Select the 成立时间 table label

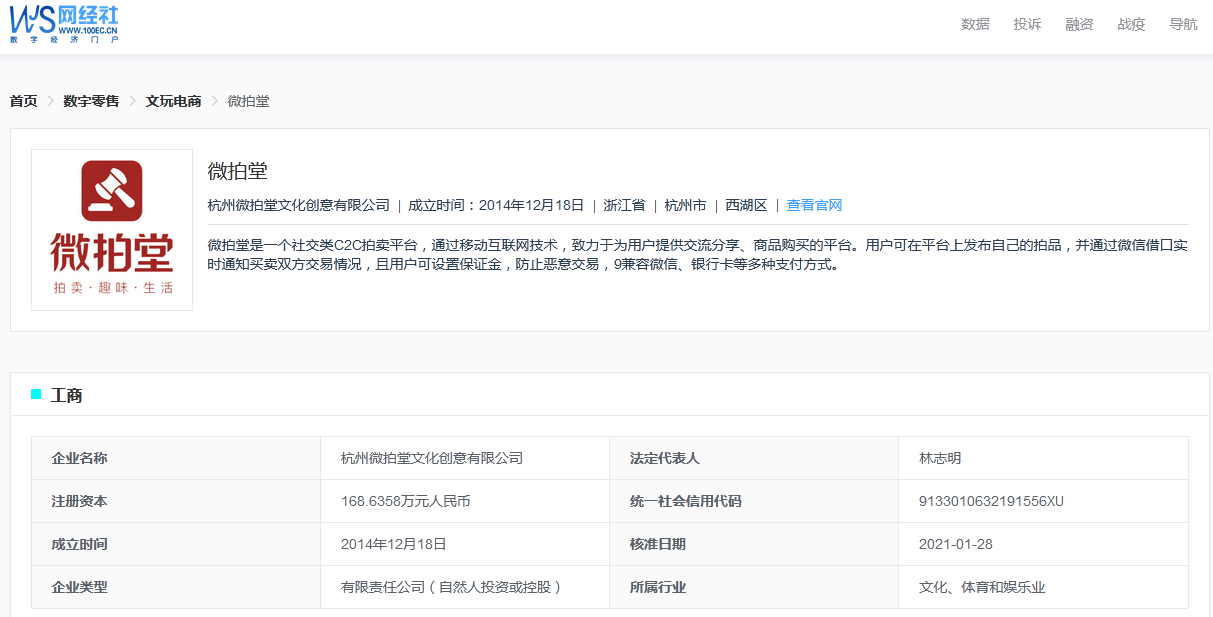tap(80, 544)
